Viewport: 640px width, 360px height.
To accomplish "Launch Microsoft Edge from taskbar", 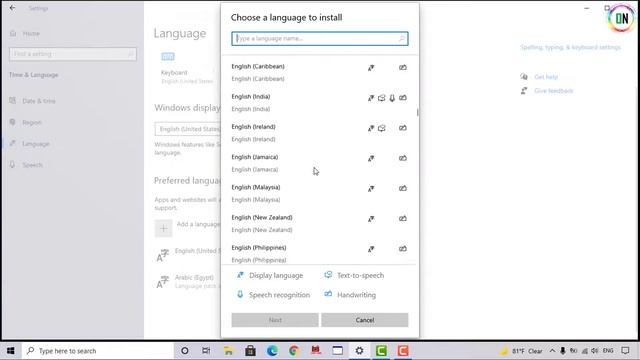I will (272, 351).
